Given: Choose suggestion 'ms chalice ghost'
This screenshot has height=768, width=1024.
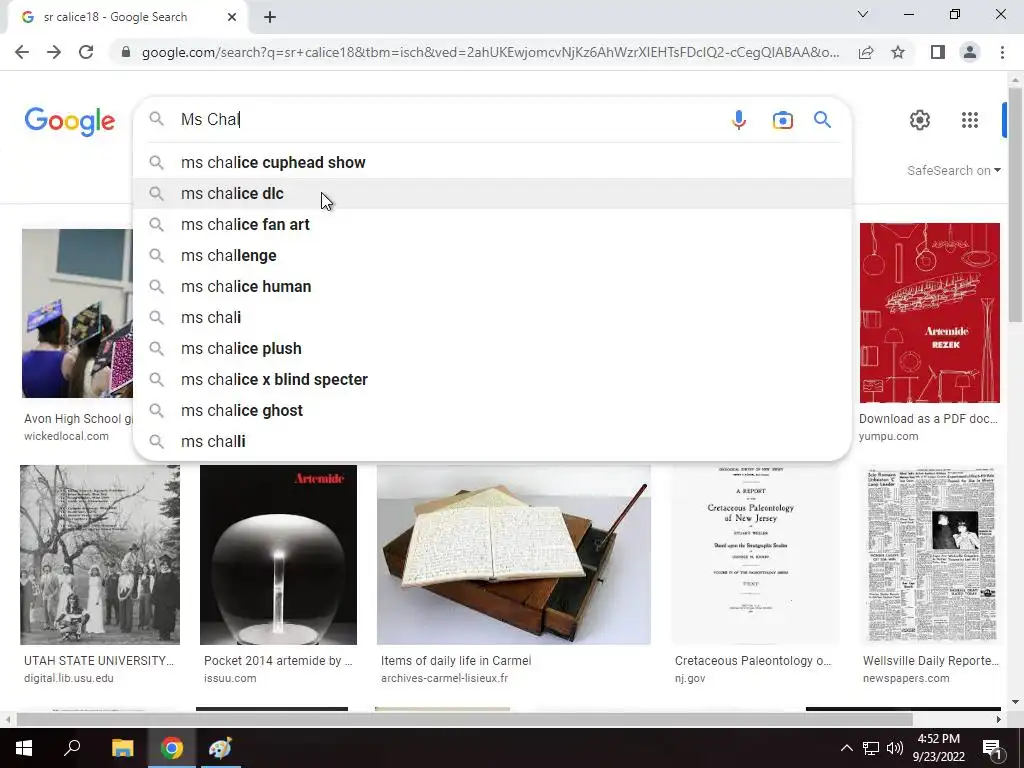Looking at the screenshot, I should coord(492,411).
